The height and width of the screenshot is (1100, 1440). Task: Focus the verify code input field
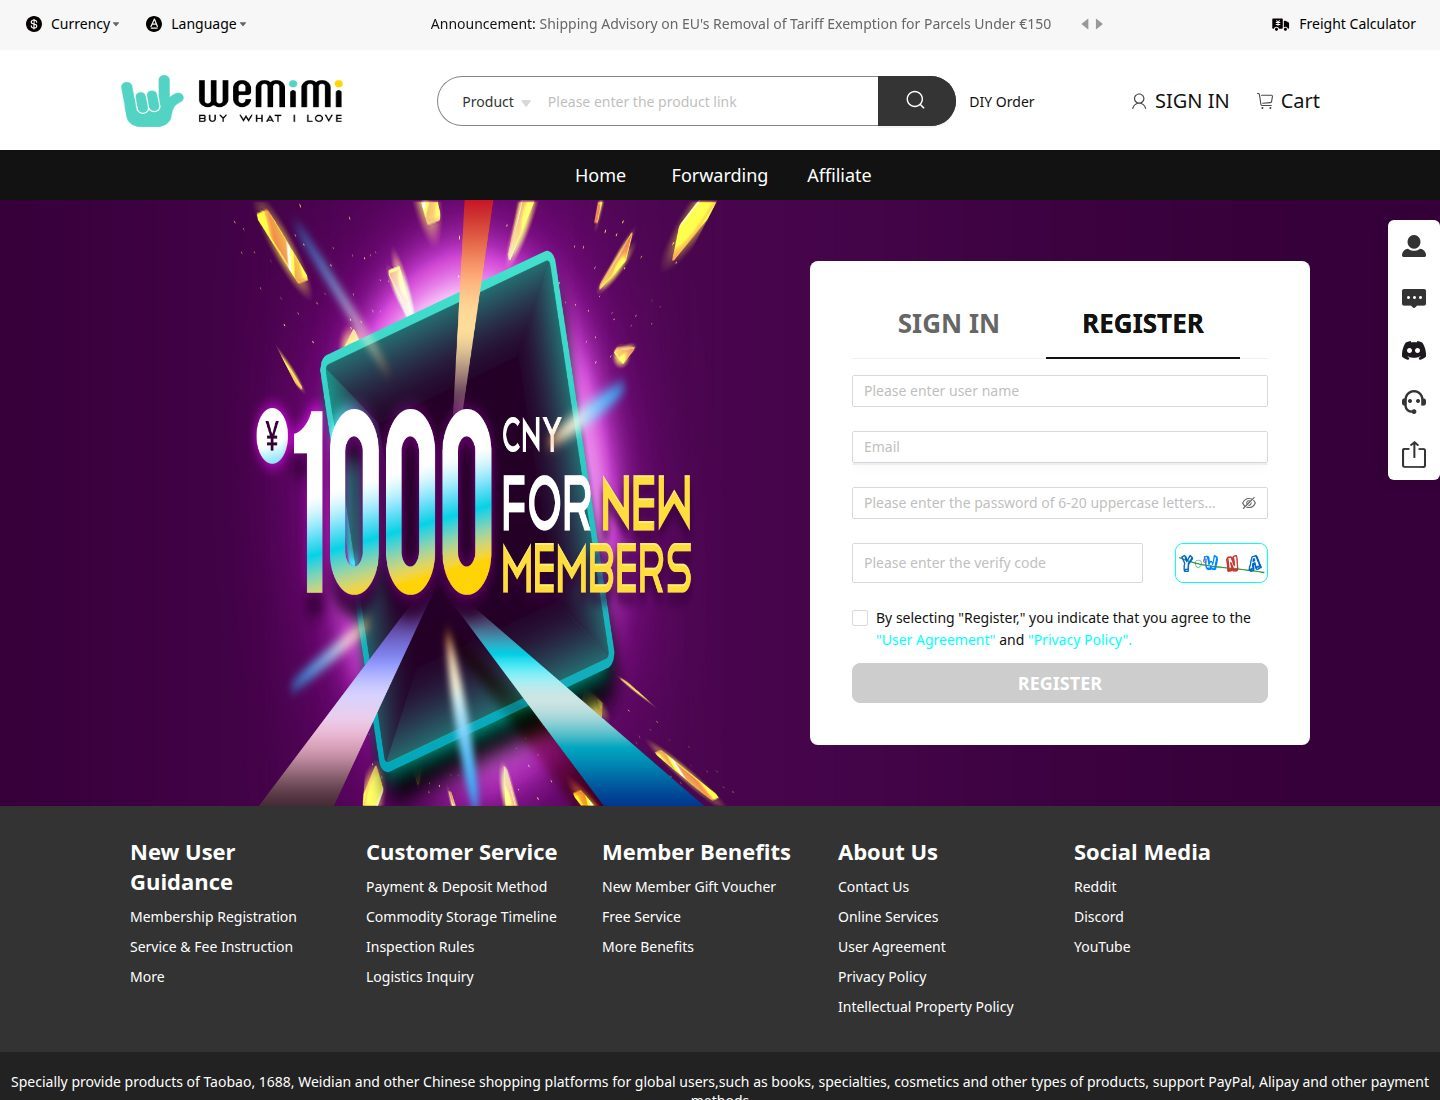click(x=997, y=563)
